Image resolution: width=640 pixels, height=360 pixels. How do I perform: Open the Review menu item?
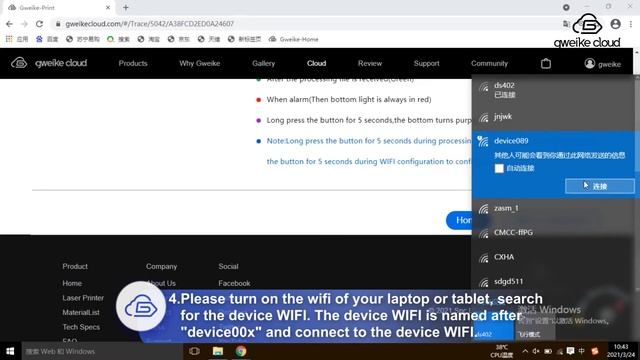coord(370,63)
